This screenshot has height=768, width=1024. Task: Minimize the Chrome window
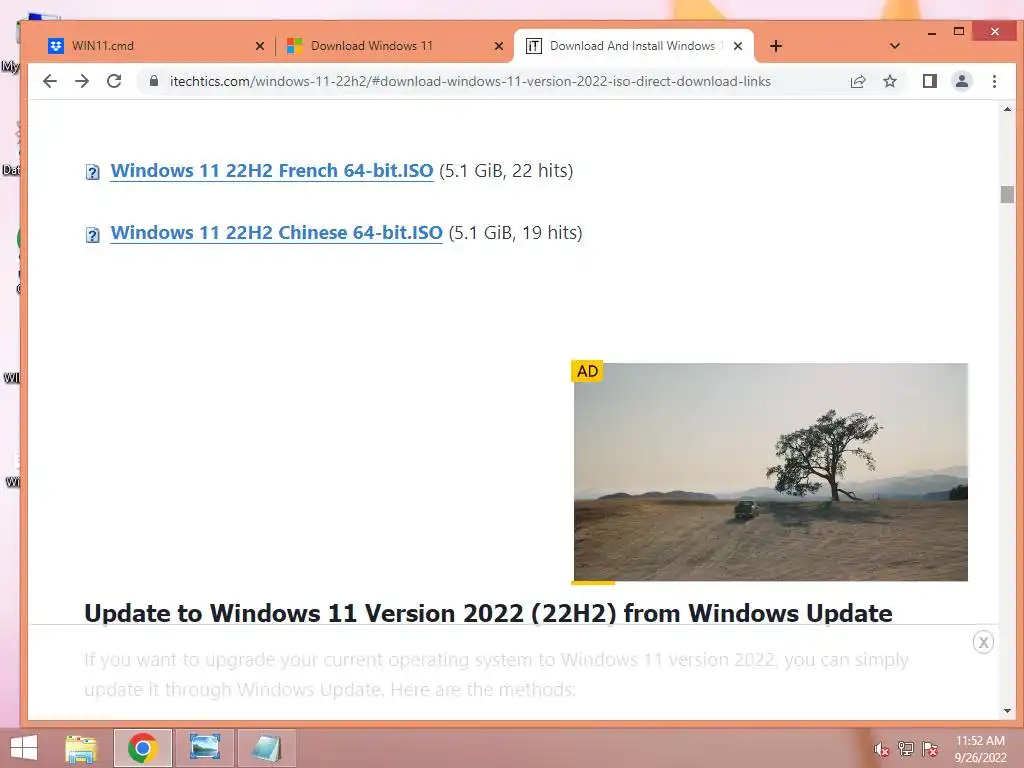point(932,32)
